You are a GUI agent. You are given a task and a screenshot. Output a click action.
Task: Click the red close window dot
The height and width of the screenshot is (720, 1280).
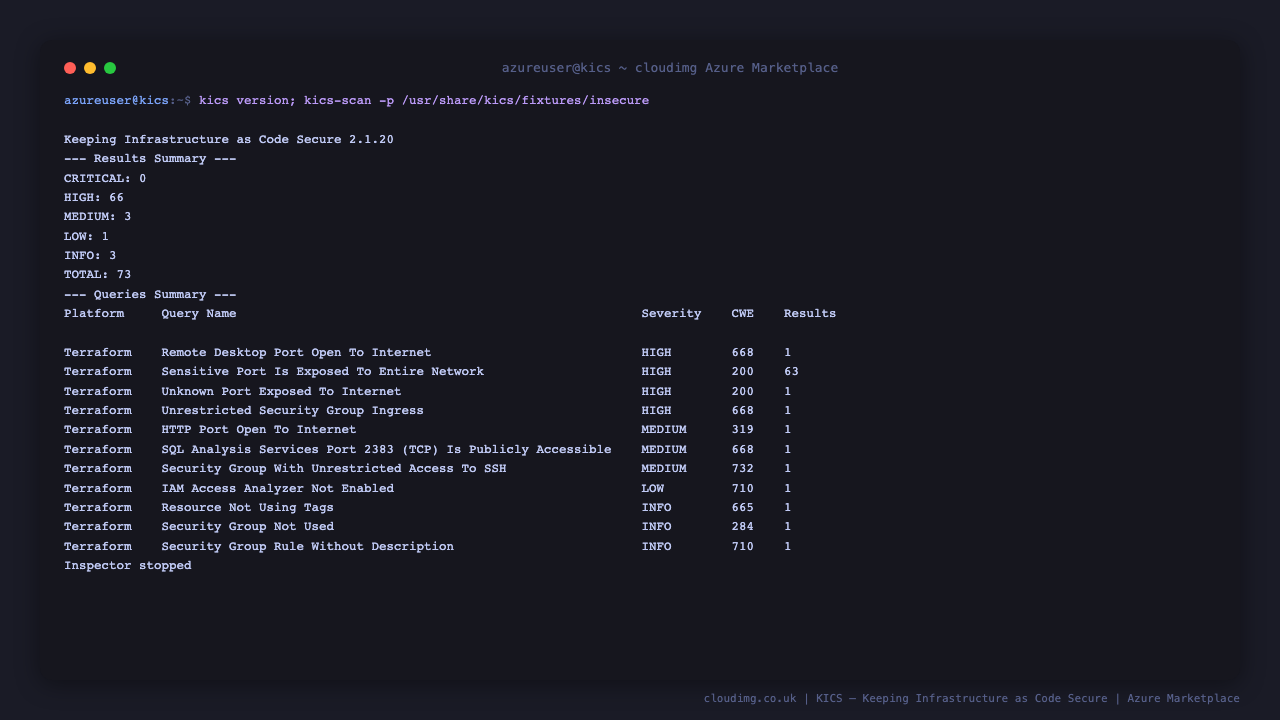[70, 68]
